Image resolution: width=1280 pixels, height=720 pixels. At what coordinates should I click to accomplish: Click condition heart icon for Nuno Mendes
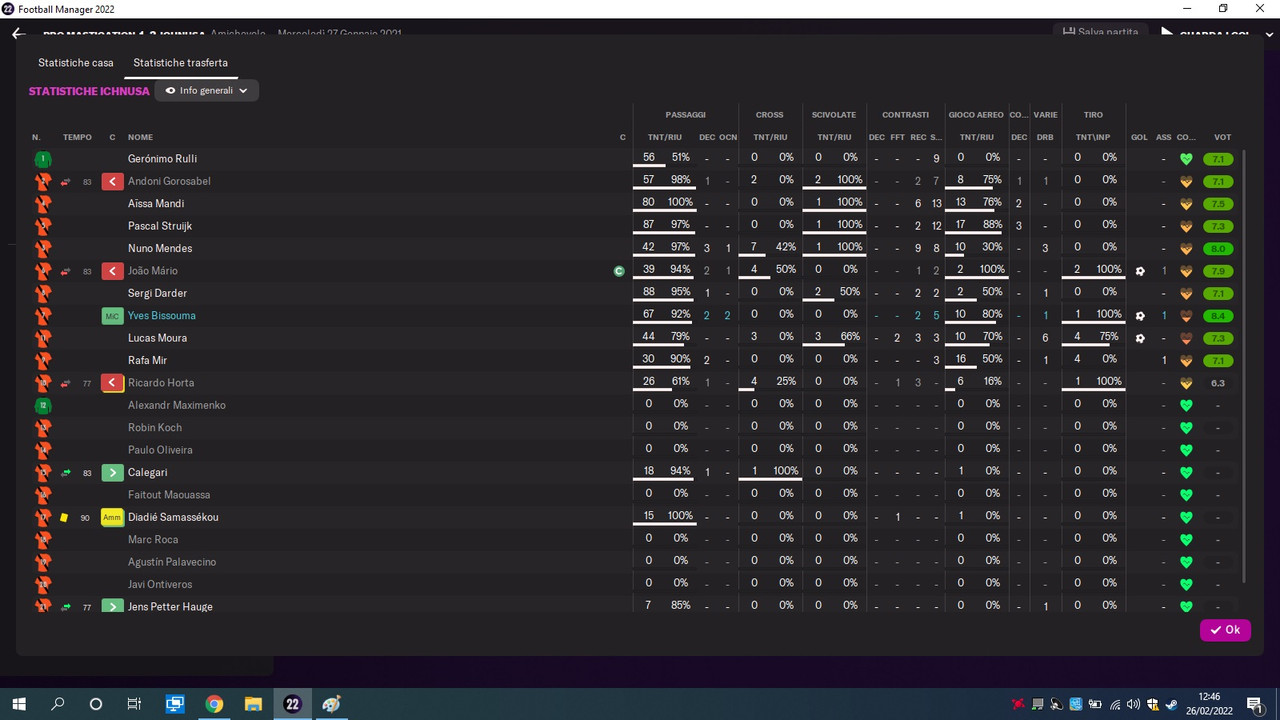[x=1187, y=249]
